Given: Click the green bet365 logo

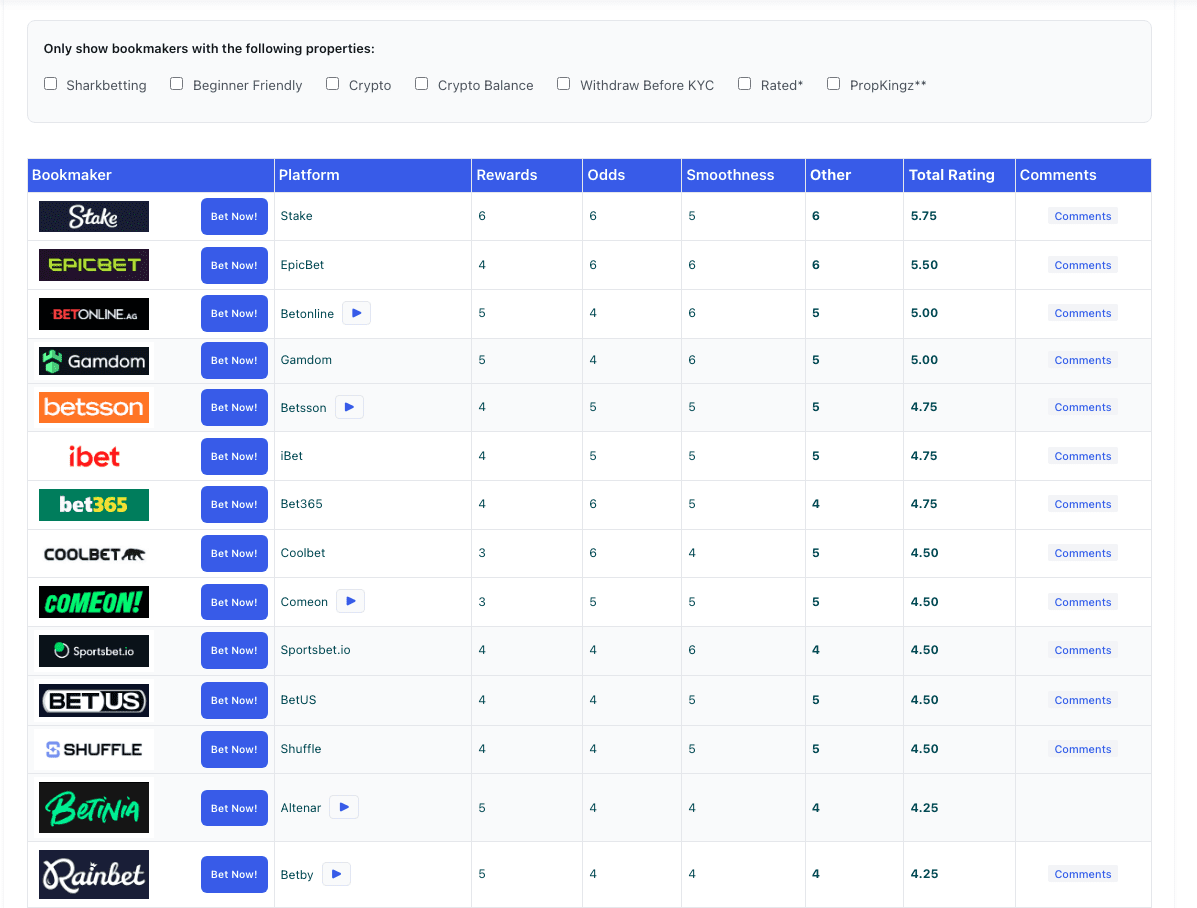Looking at the screenshot, I should (94, 505).
